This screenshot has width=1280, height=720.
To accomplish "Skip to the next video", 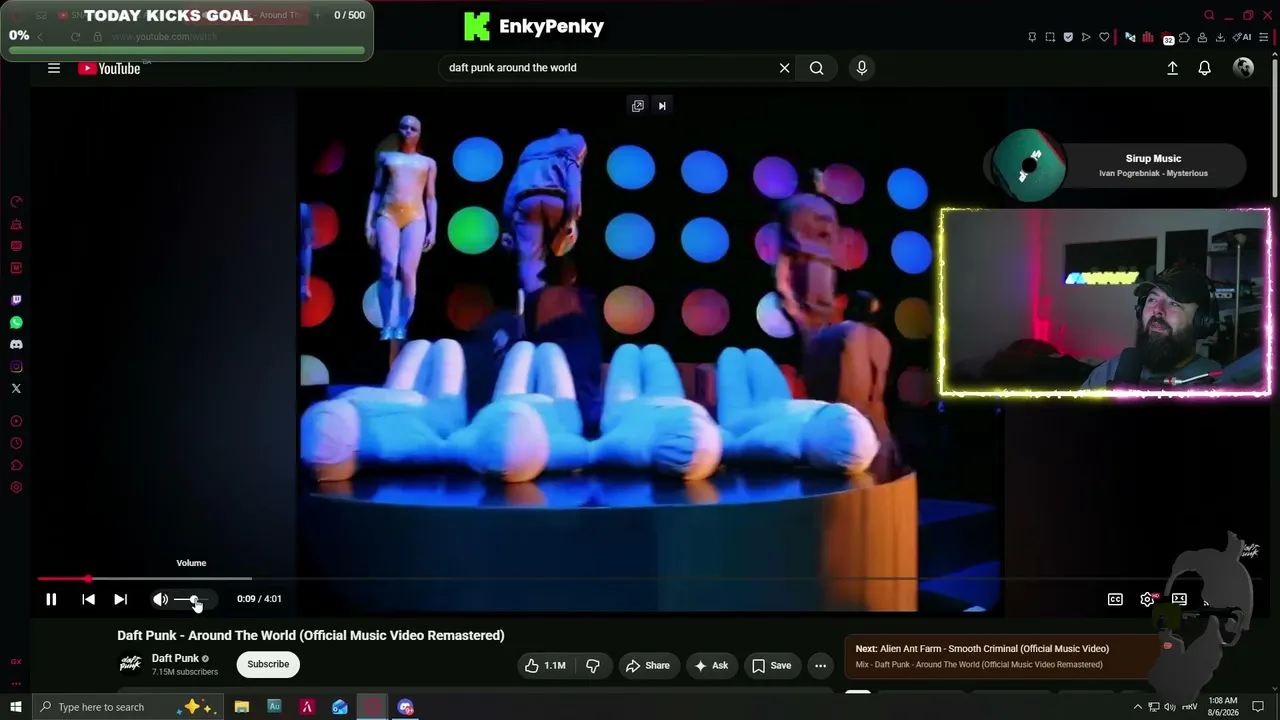I will point(120,599).
